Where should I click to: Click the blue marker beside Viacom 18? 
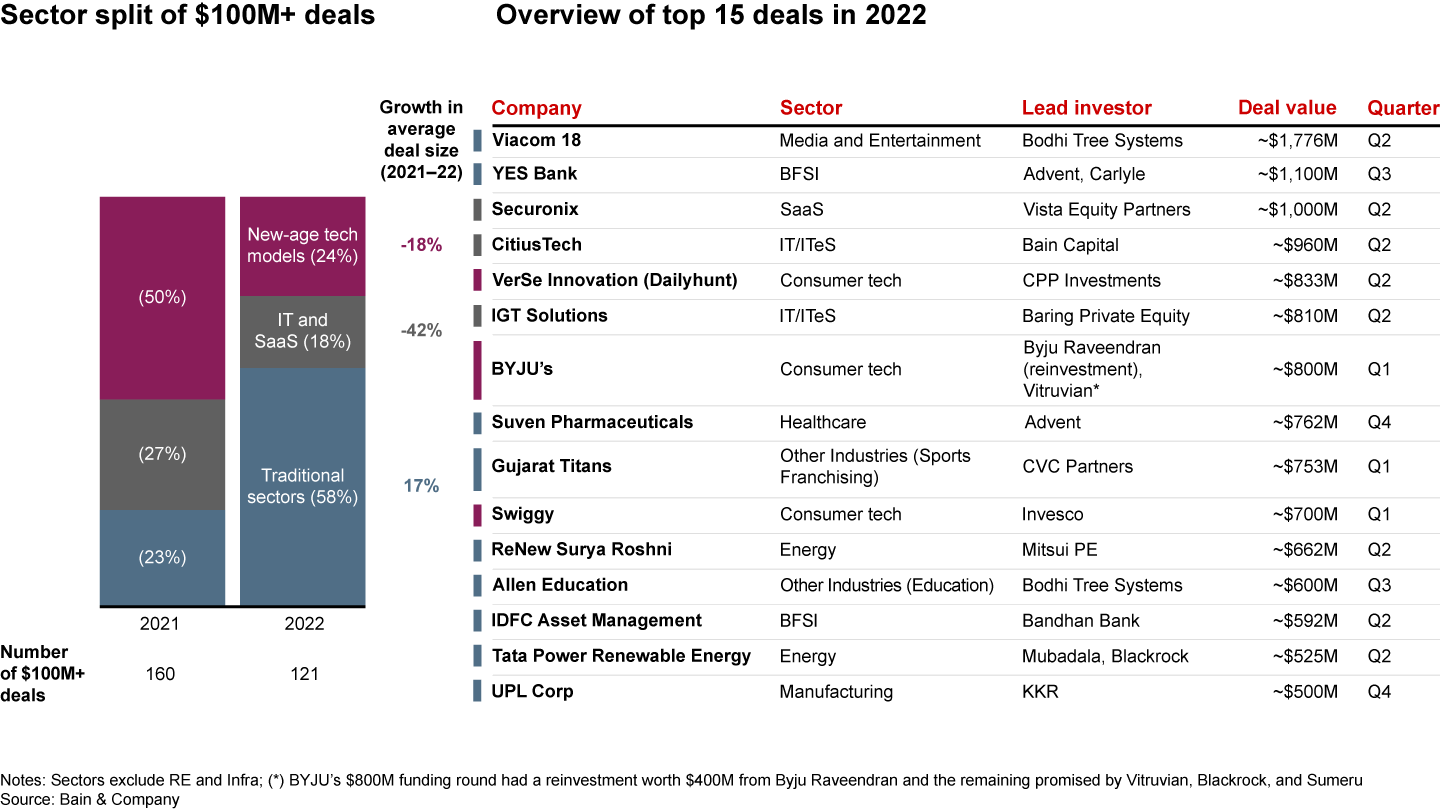click(x=477, y=141)
